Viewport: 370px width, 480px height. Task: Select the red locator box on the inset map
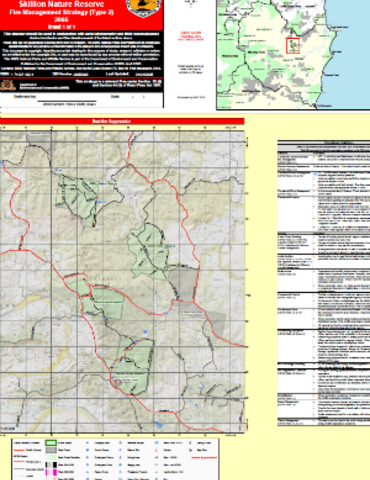(293, 46)
